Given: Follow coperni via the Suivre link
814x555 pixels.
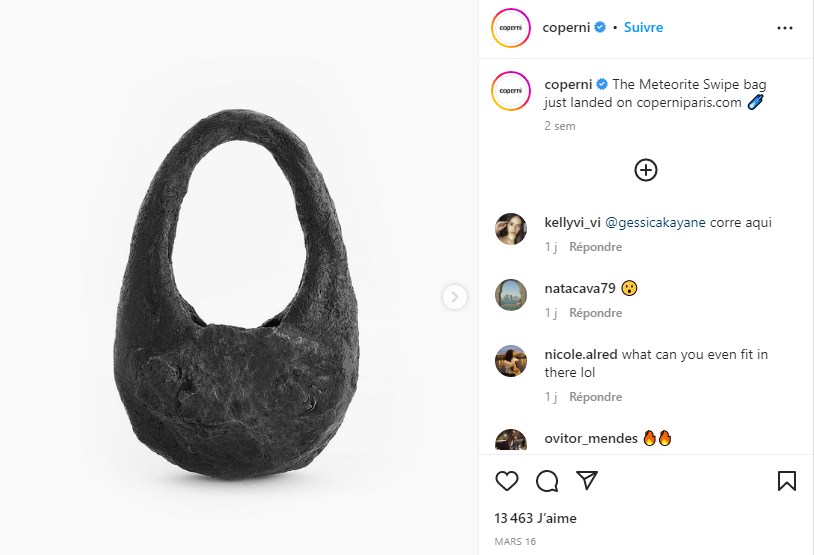Looking at the screenshot, I should 643,28.
